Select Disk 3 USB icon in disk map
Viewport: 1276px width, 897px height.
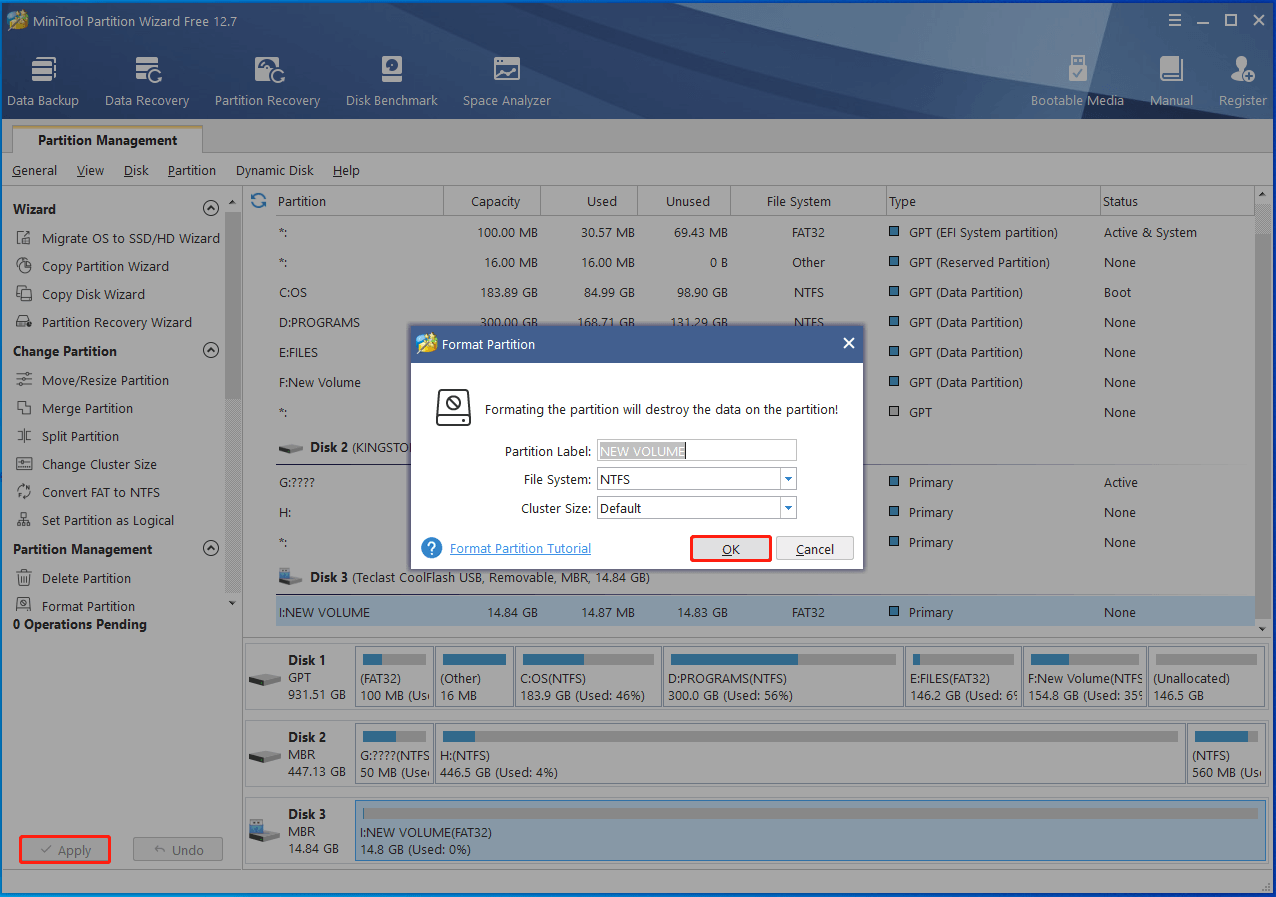pos(265,829)
